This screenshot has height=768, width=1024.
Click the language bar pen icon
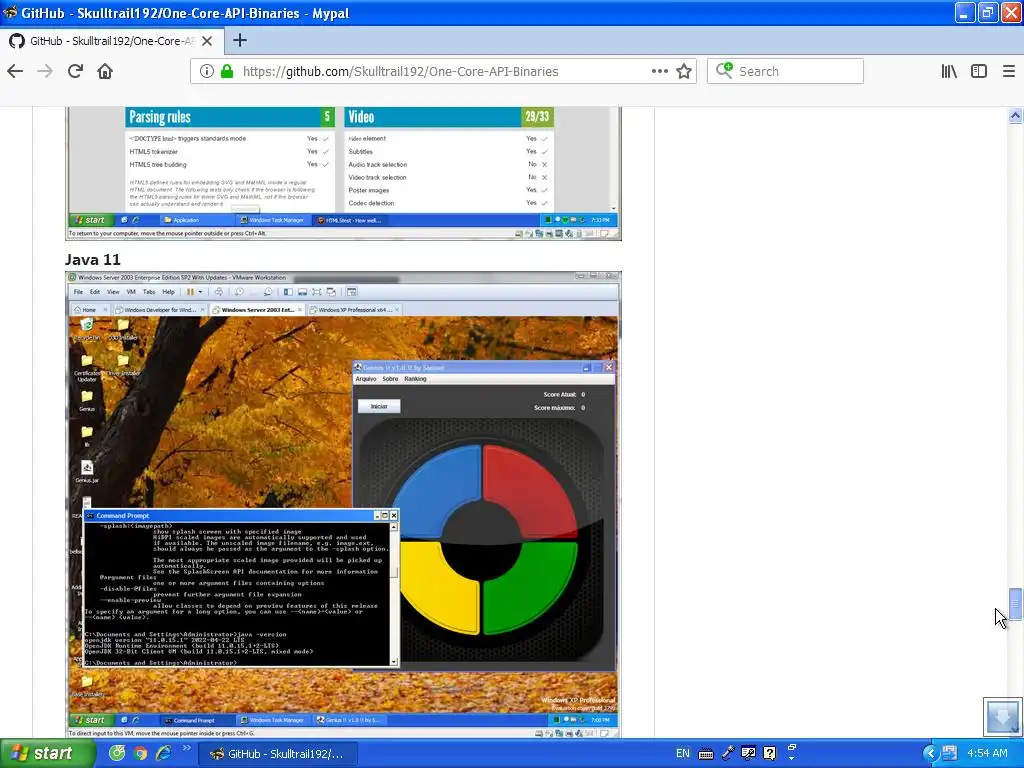(x=728, y=753)
